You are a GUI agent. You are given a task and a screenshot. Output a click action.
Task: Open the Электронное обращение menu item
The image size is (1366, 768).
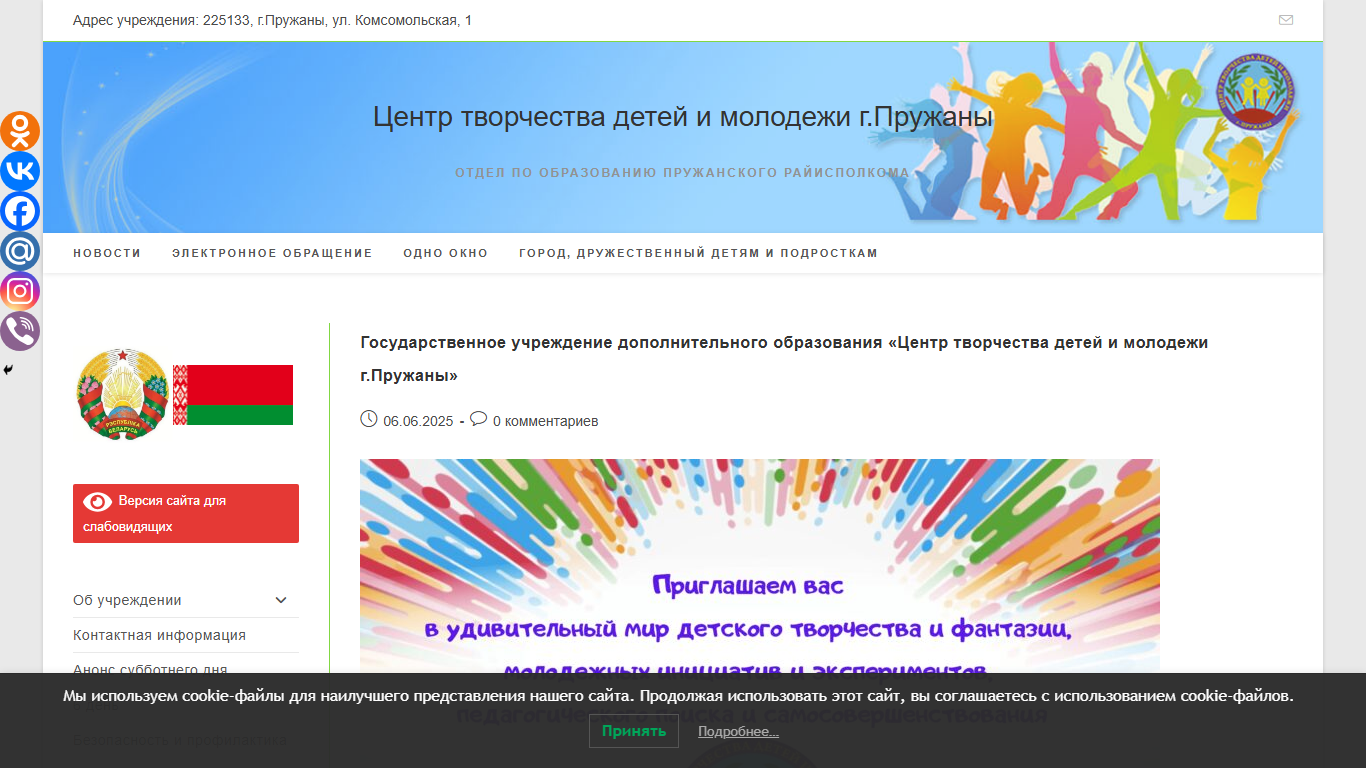coord(272,253)
